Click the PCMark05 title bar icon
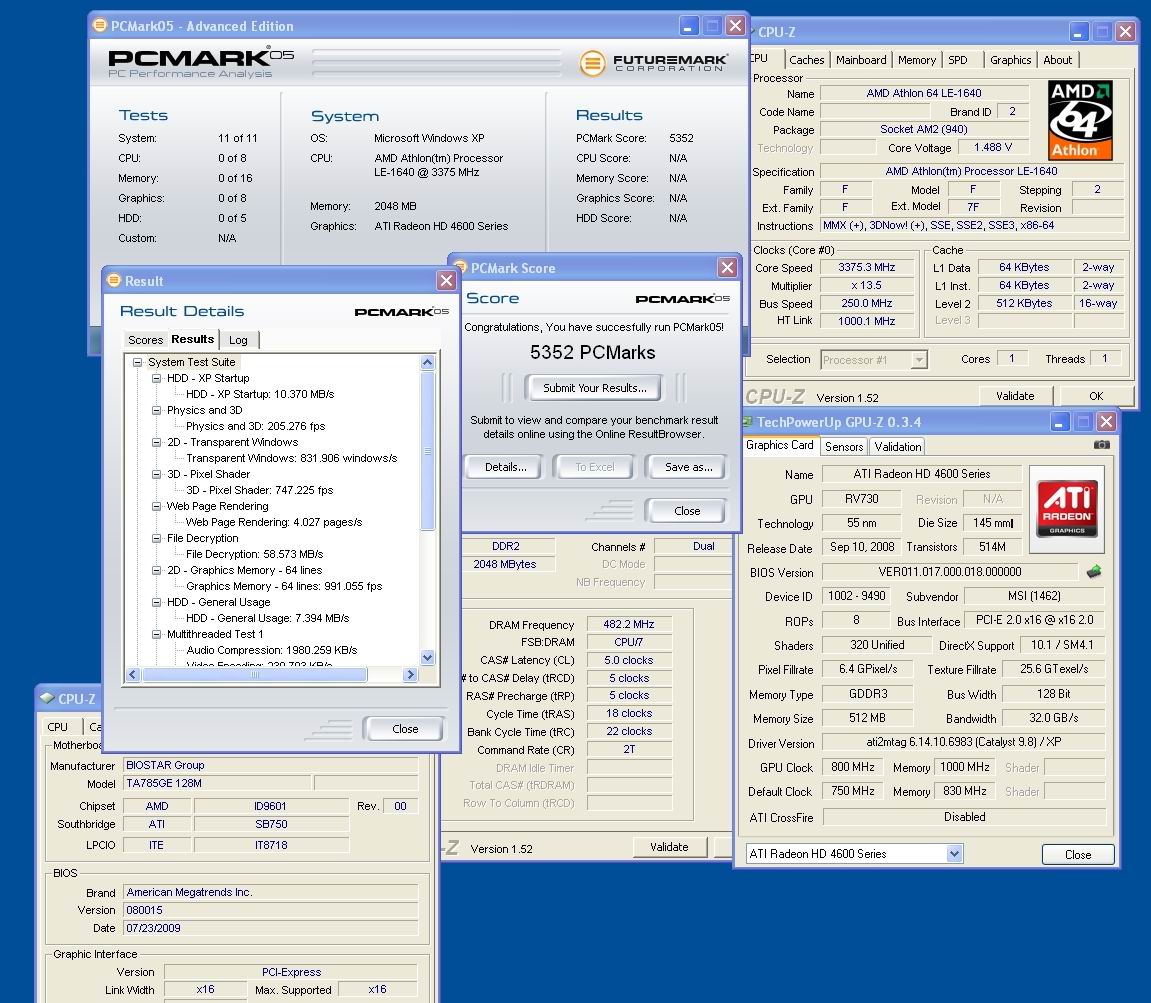This screenshot has height=1003, width=1151. 100,25
